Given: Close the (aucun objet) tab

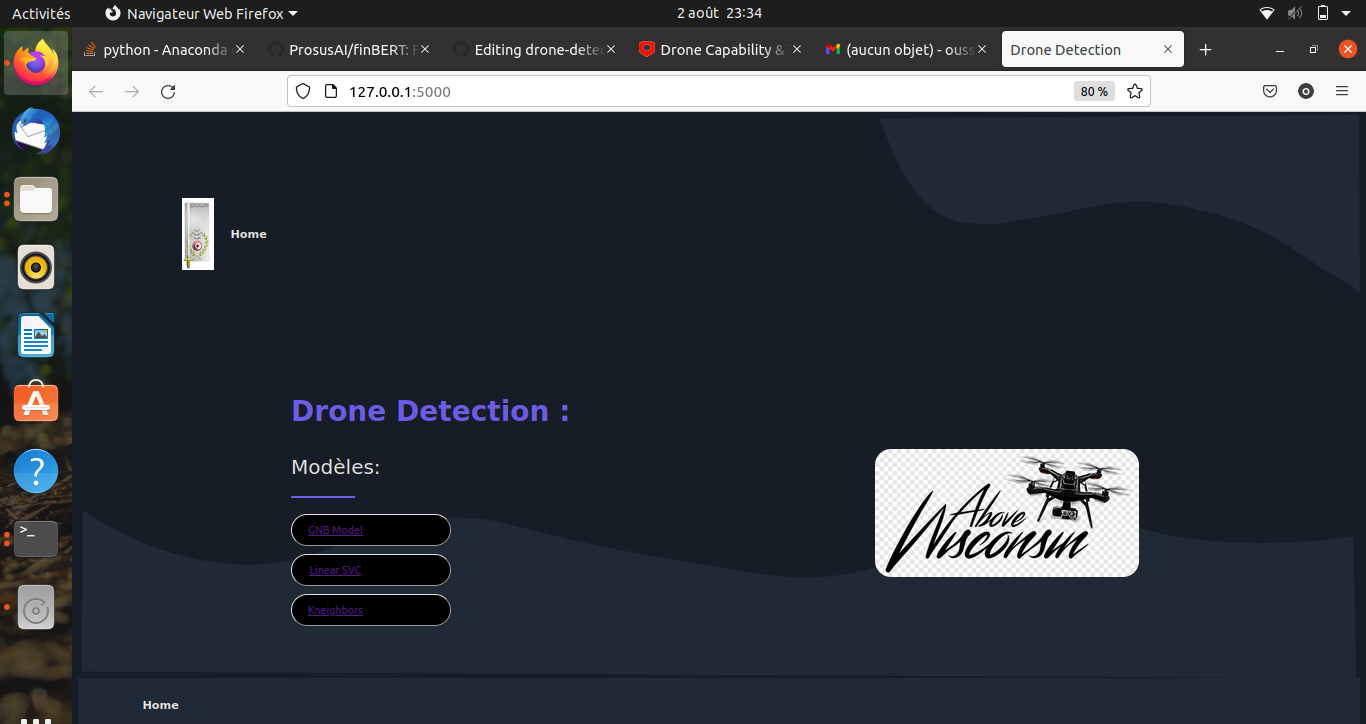Looking at the screenshot, I should (982, 49).
